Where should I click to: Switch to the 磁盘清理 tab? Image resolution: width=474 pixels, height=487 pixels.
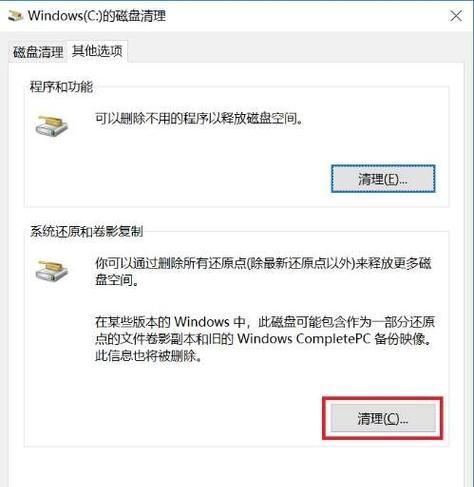point(38,52)
